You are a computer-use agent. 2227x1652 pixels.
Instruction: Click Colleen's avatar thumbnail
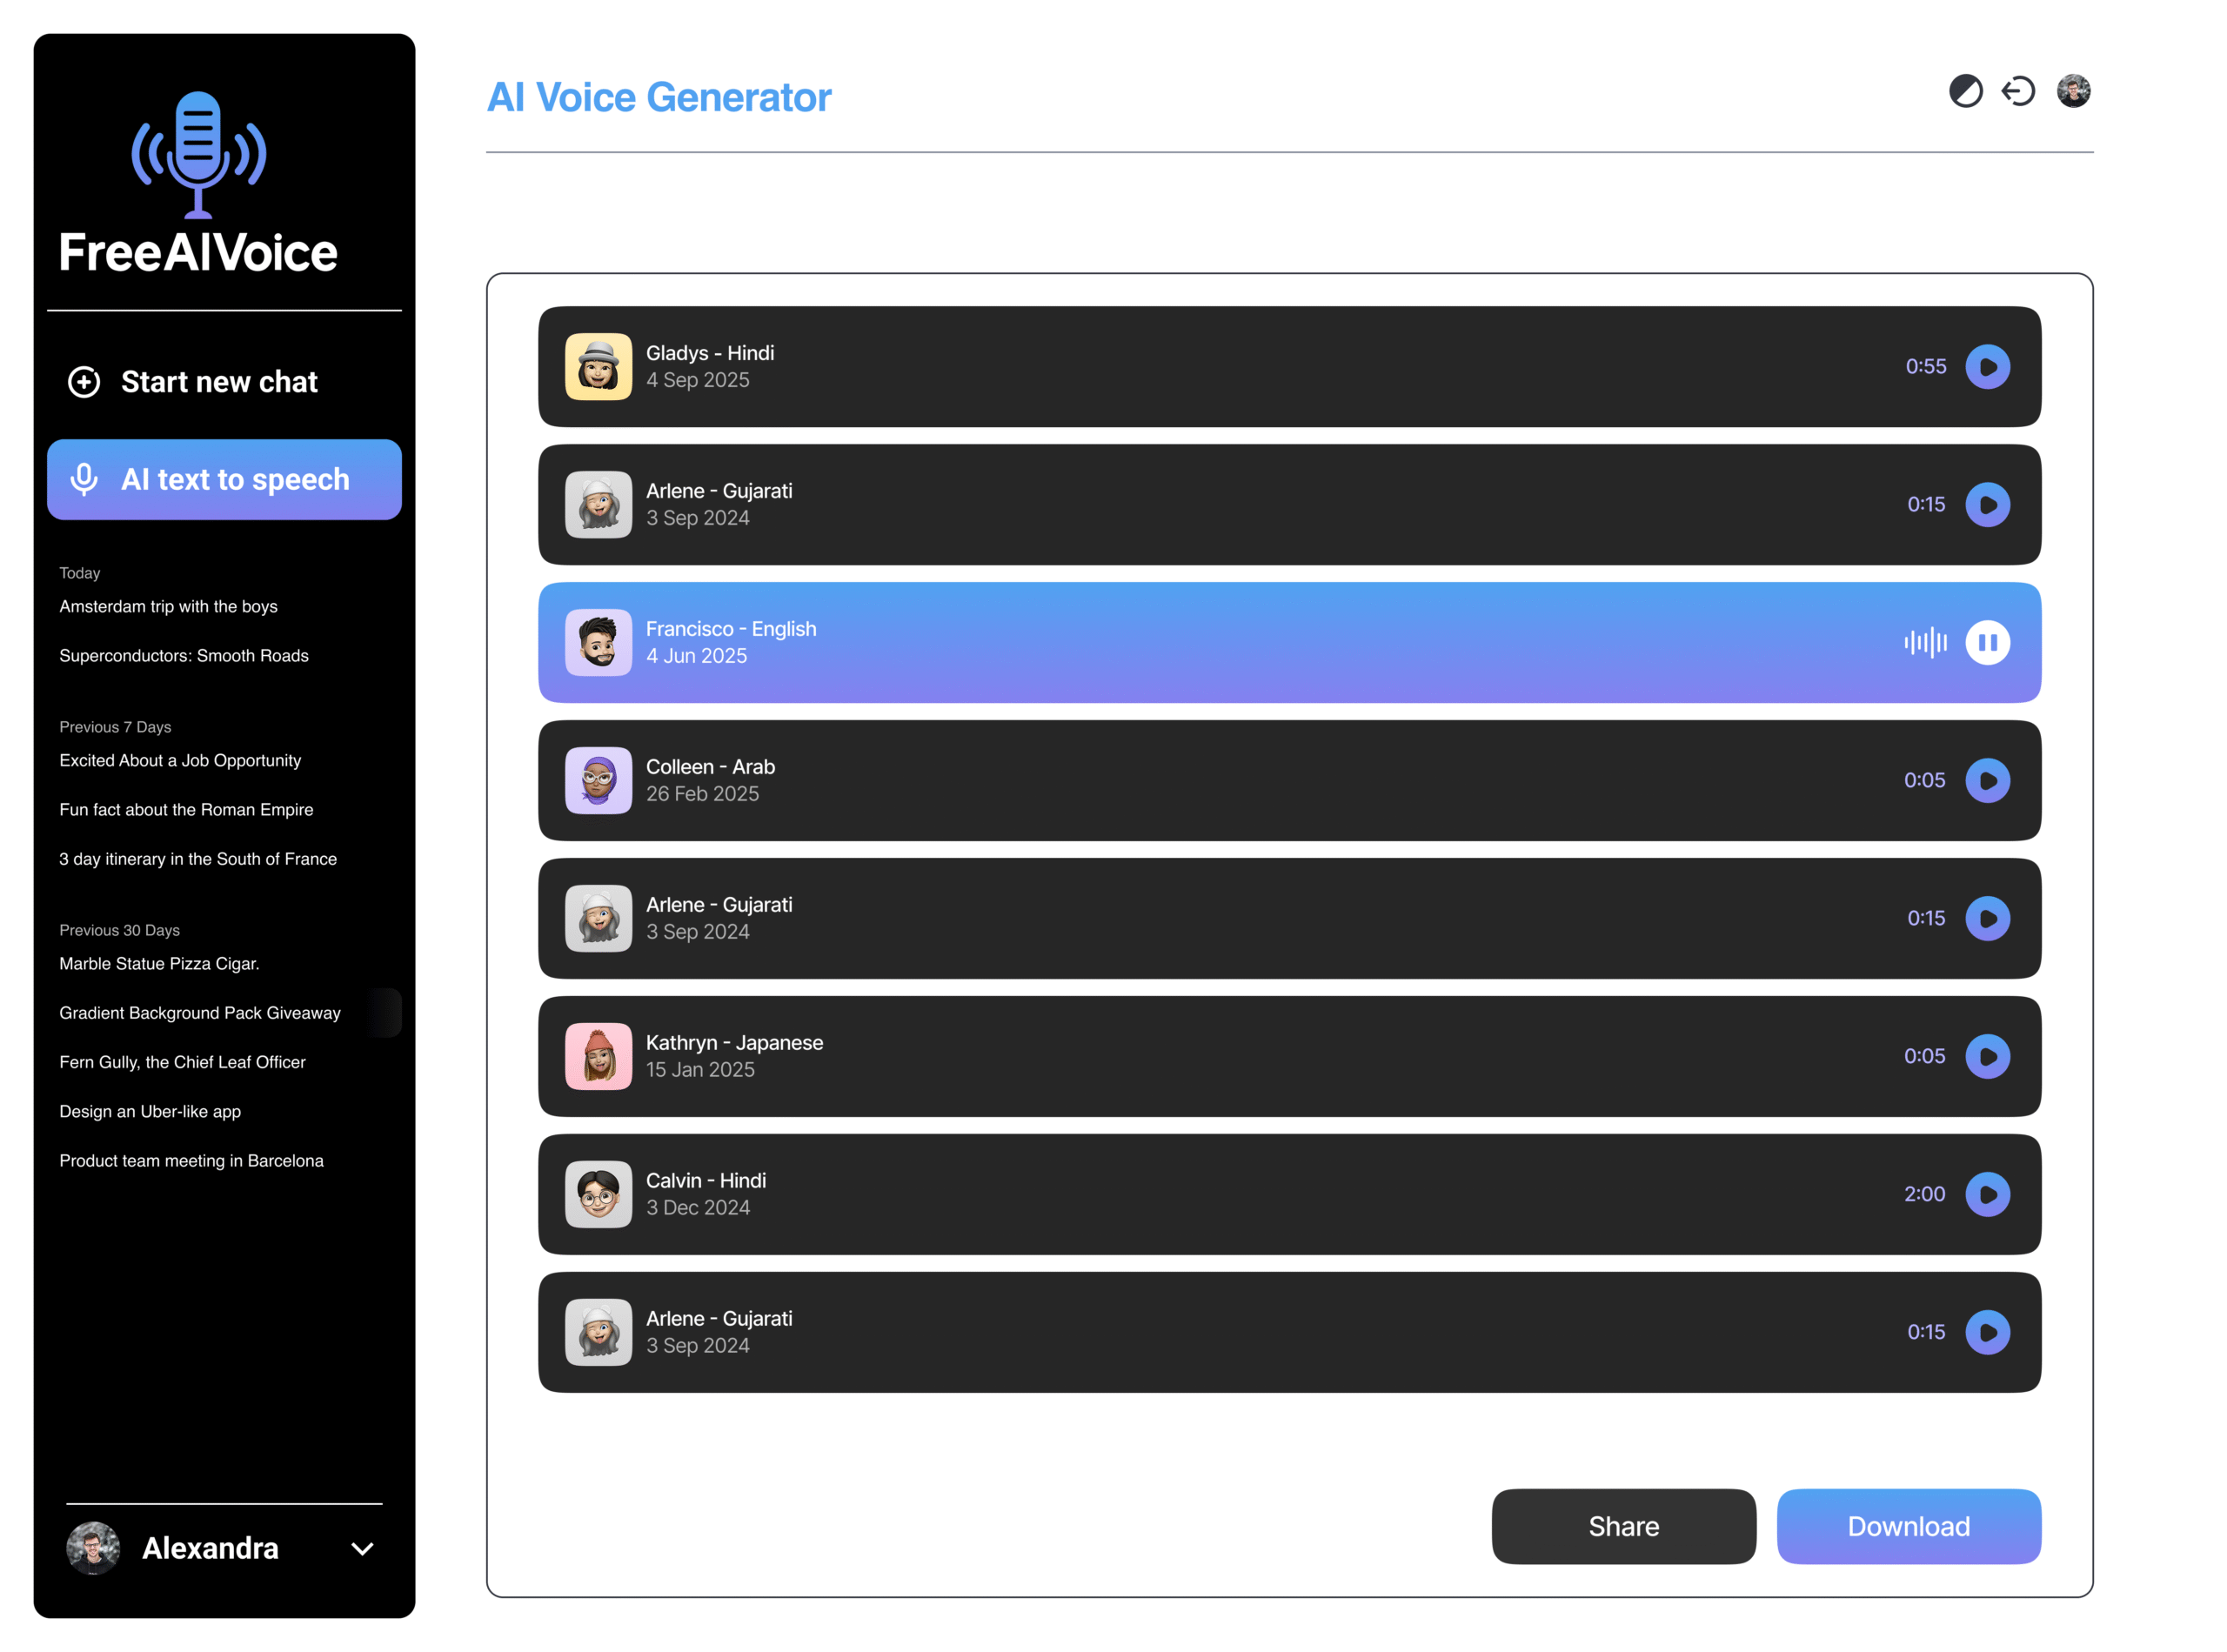tap(598, 781)
